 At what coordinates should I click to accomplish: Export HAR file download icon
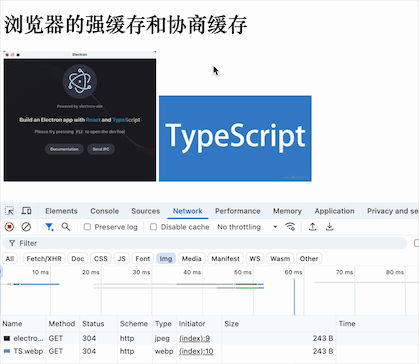pyautogui.click(x=329, y=227)
